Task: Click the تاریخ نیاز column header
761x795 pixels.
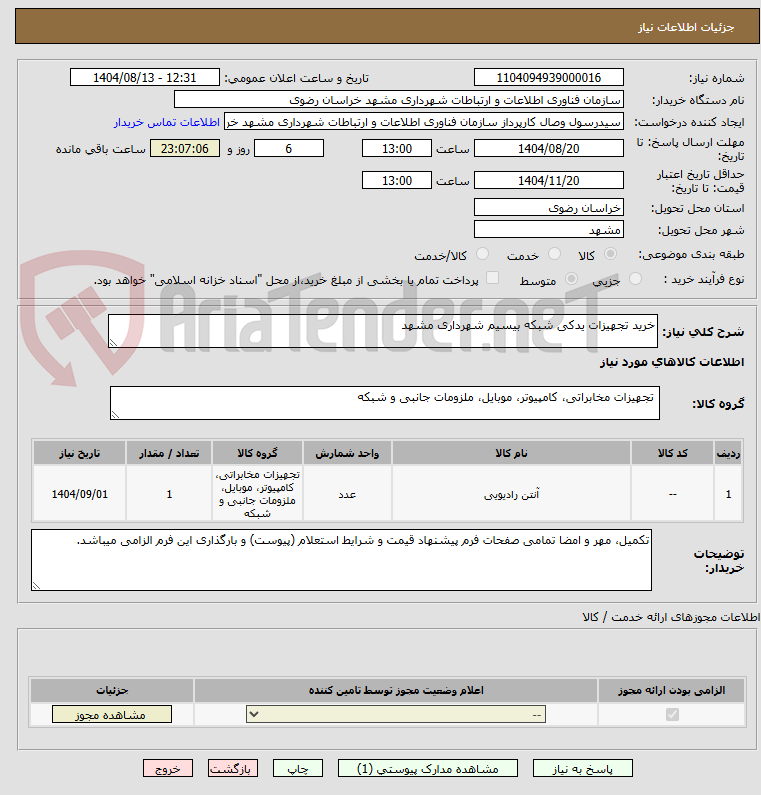Action: 80,453
